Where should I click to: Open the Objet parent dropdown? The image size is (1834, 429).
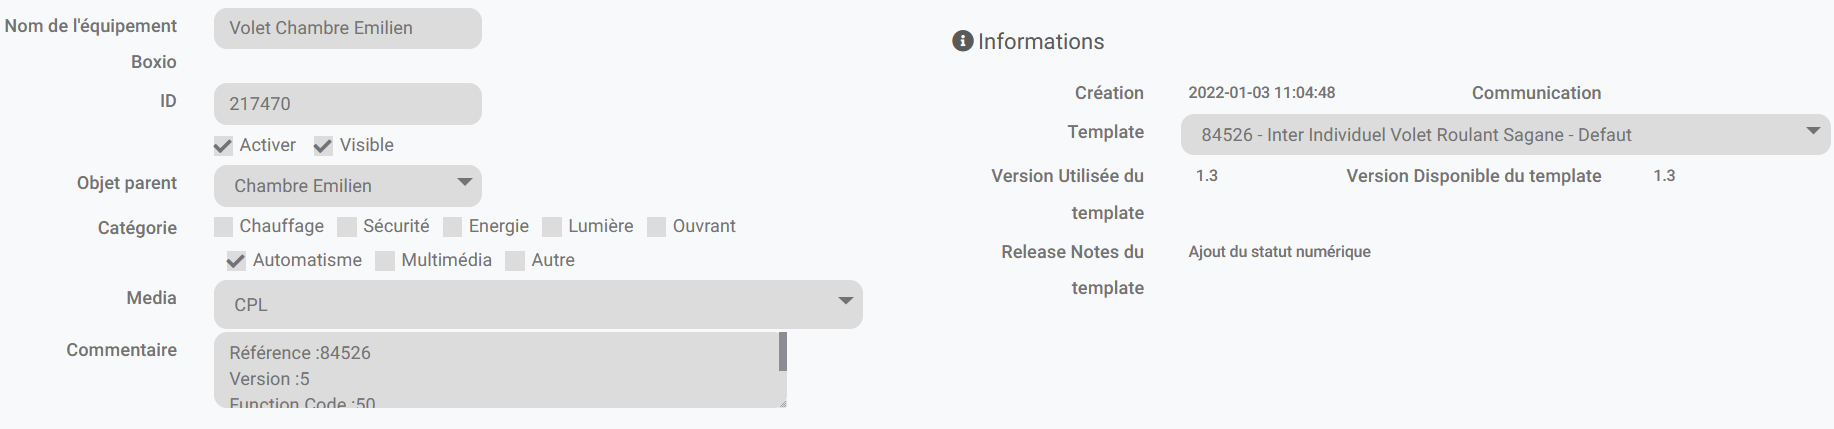click(x=347, y=186)
